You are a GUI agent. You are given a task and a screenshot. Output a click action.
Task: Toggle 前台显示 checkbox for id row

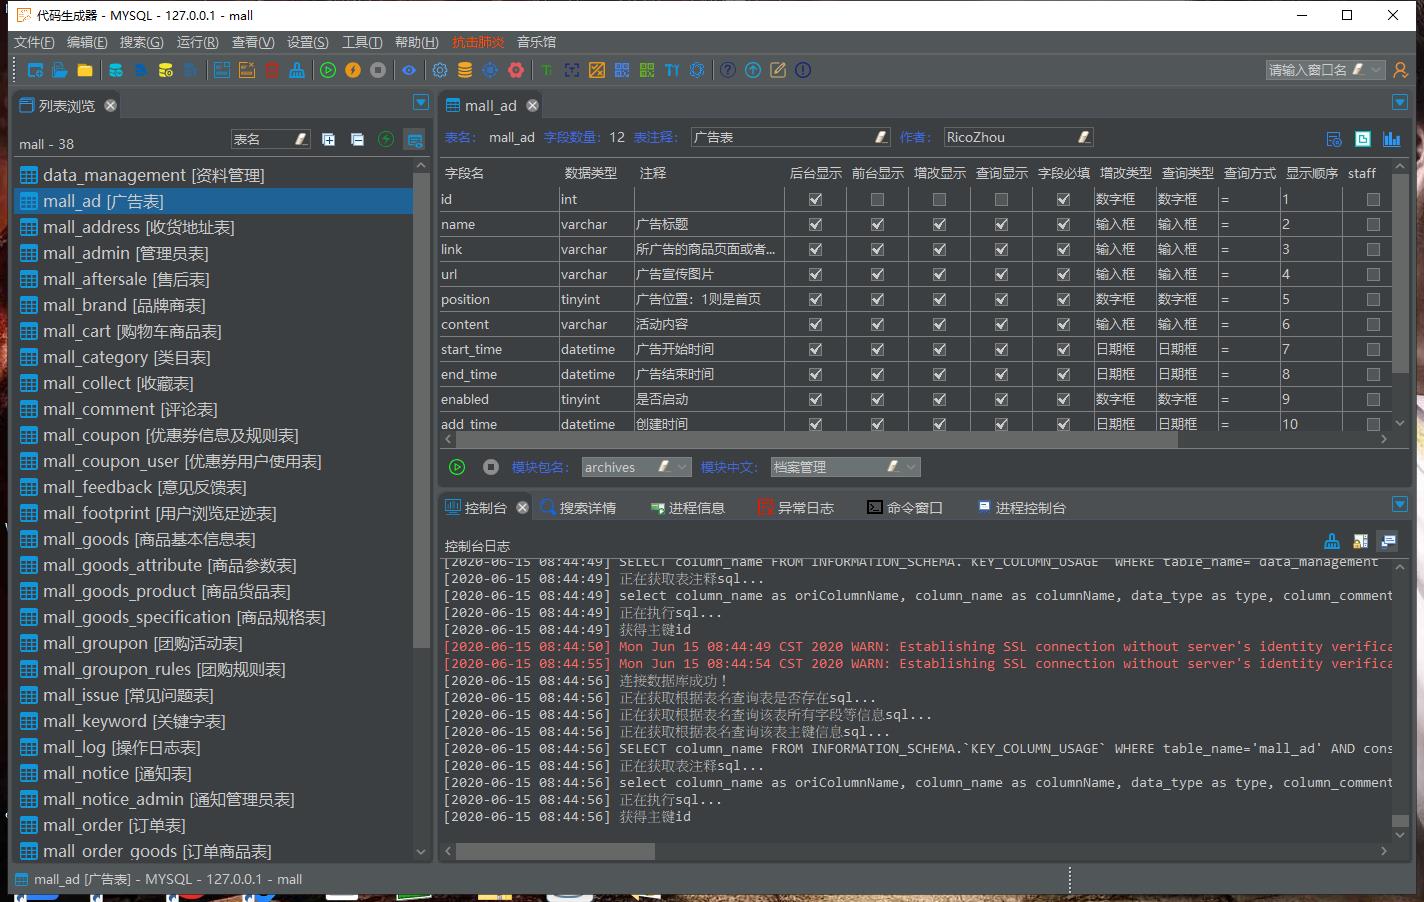click(877, 199)
